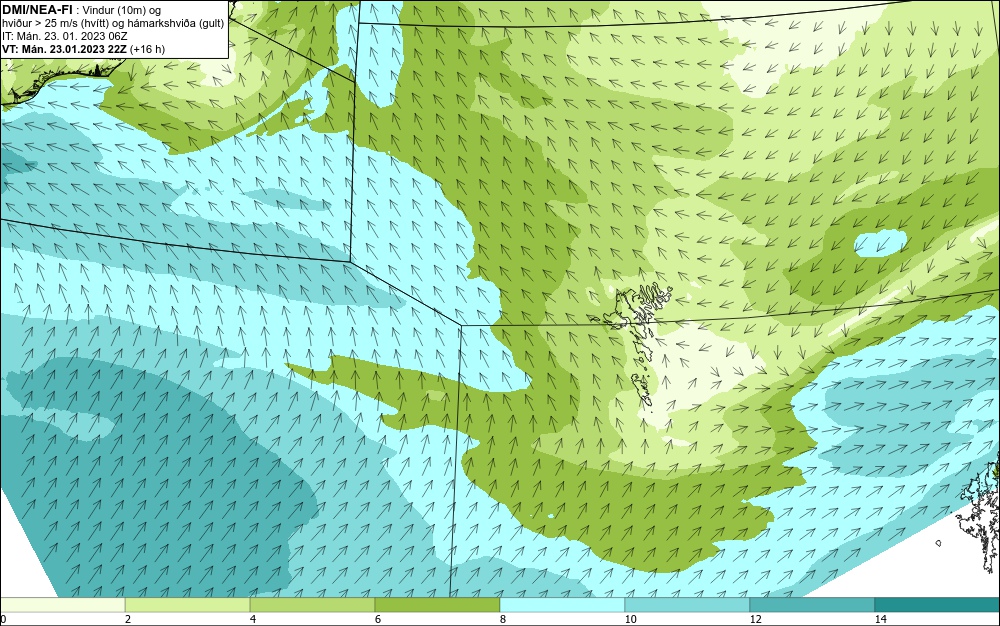The image size is (1000, 626).
Task: Click the 8–10 m/s light cyan legend swatch
Action: pyautogui.click(x=562, y=605)
